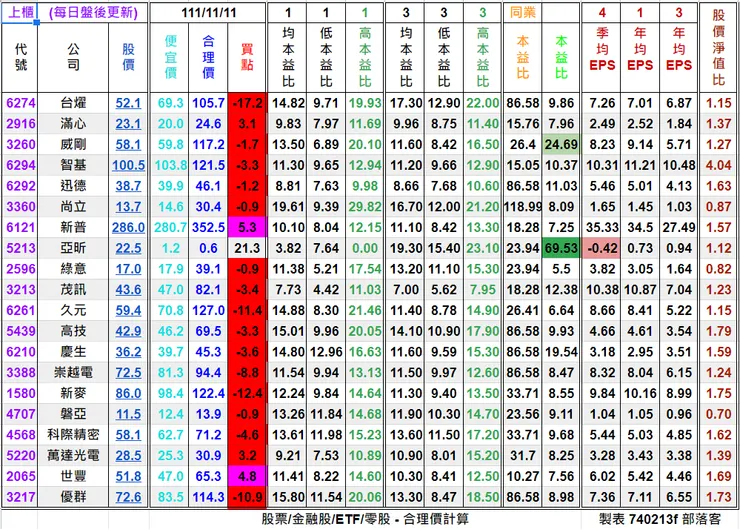Screen dimensions: 740x530
Task: Select the high P/E cell 29.82
Action: 365,207
